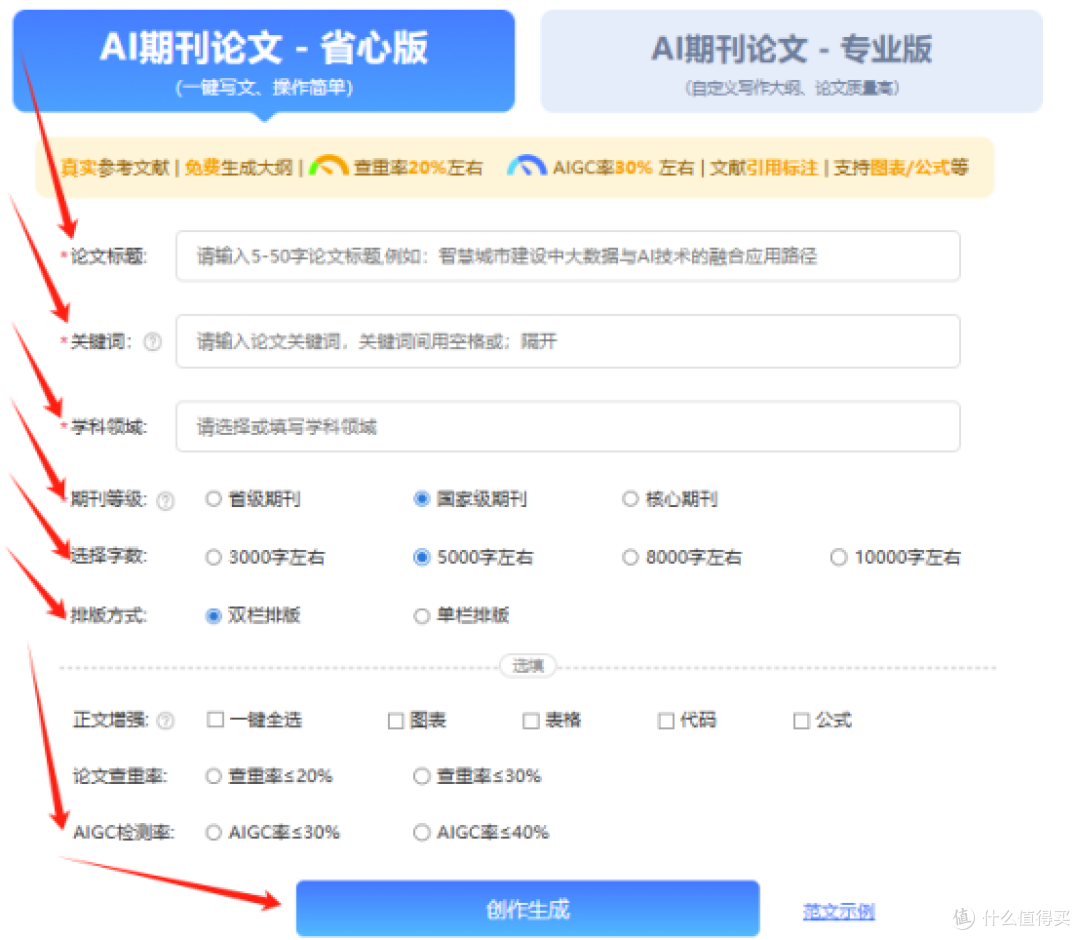Image resolution: width=1080 pixels, height=940 pixels.
Task: Select 双栏排版 layout option
Action: tap(214, 616)
